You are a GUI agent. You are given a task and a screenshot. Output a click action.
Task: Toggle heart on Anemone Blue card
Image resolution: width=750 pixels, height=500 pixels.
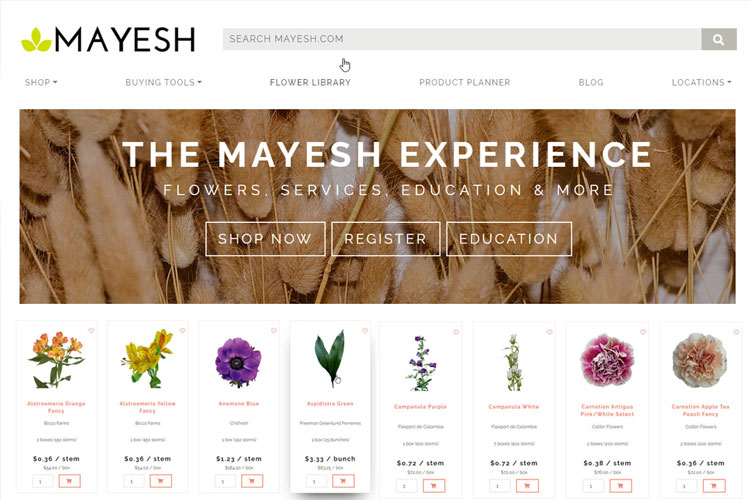tap(274, 331)
